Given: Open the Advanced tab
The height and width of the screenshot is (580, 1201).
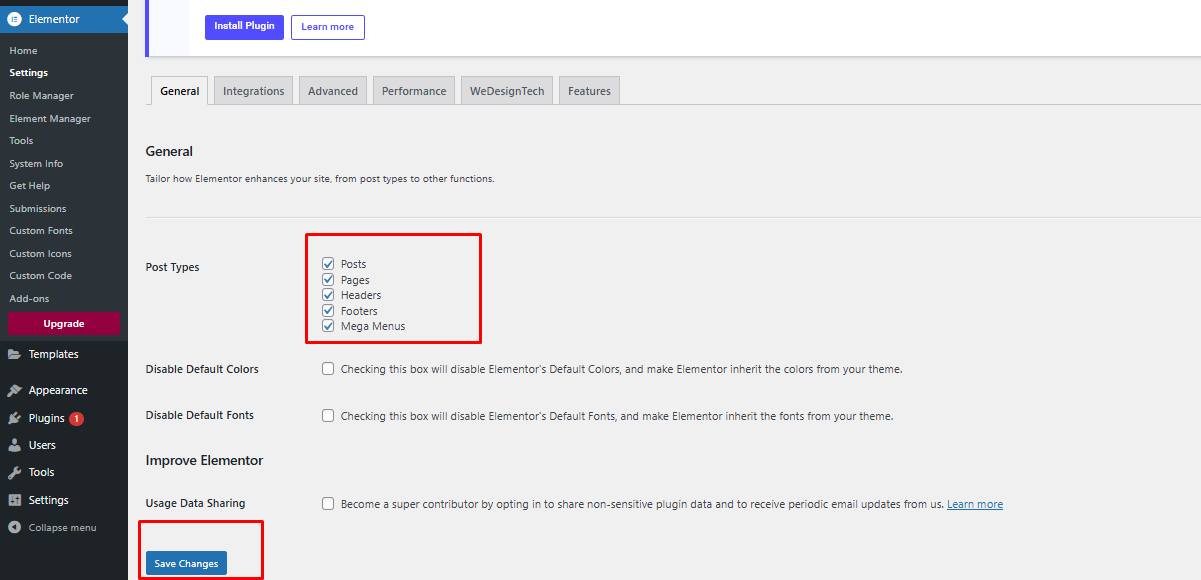Looking at the screenshot, I should click(333, 91).
